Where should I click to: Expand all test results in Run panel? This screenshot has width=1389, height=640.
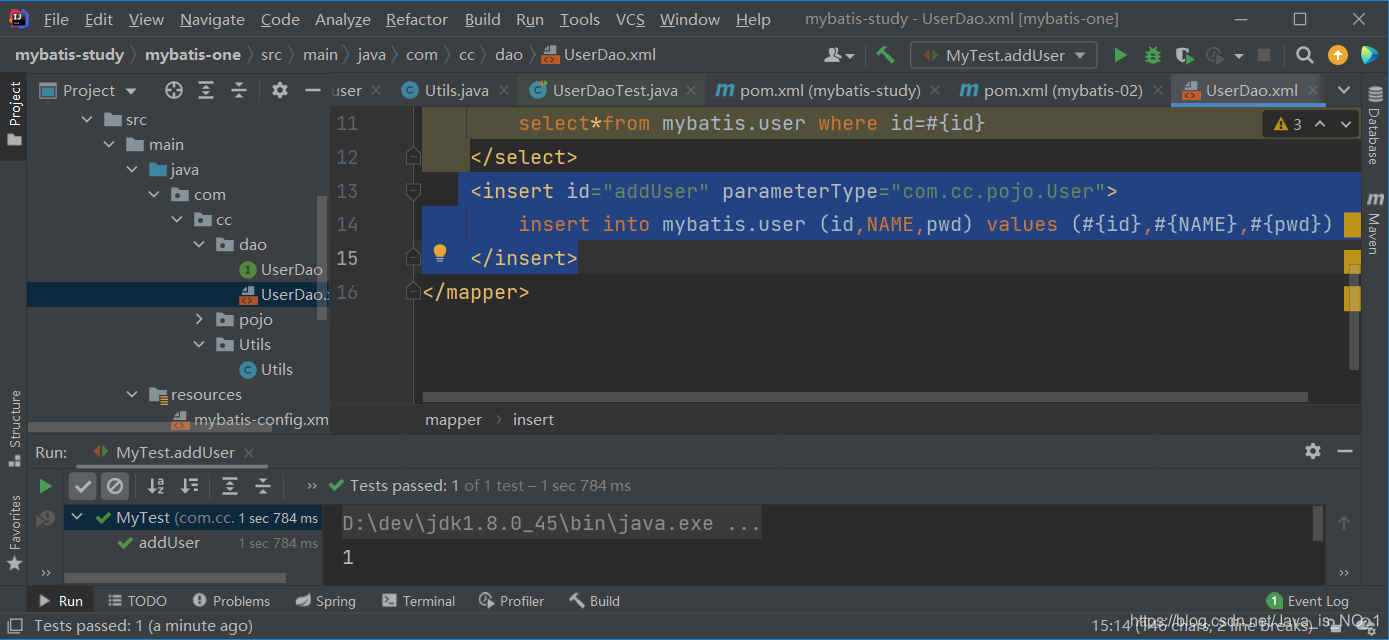(x=230, y=486)
